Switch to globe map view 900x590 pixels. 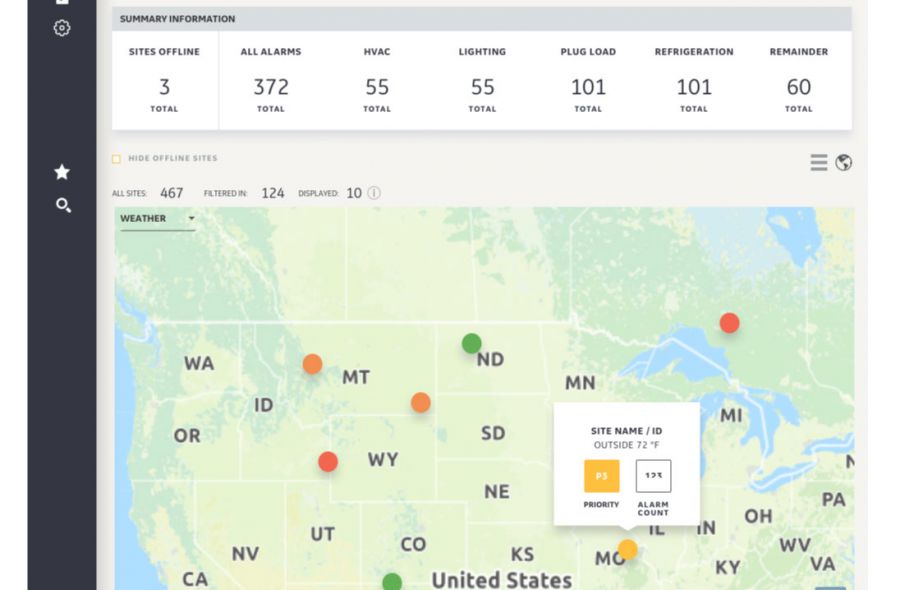[x=844, y=163]
